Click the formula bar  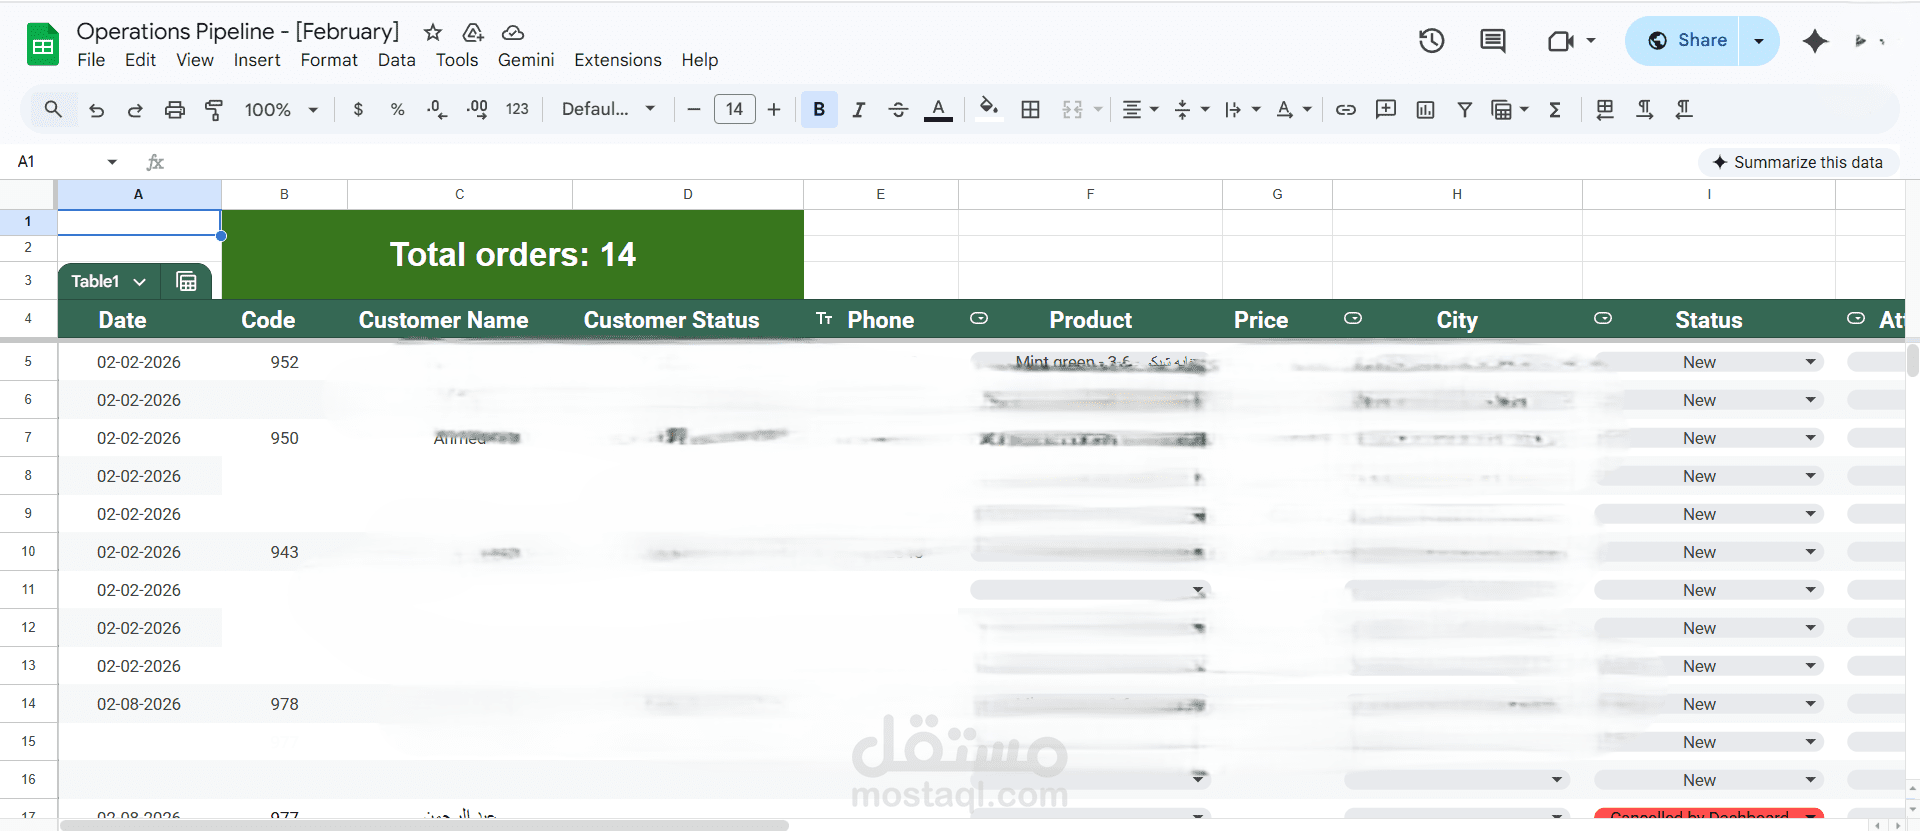click(x=930, y=162)
